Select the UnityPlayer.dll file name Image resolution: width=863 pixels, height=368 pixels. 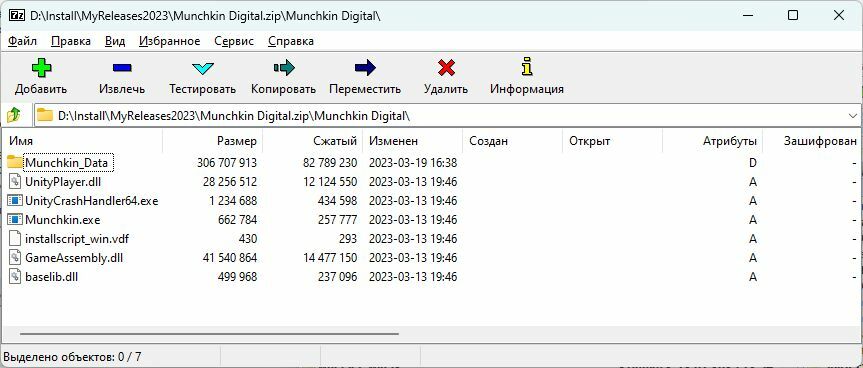63,182
